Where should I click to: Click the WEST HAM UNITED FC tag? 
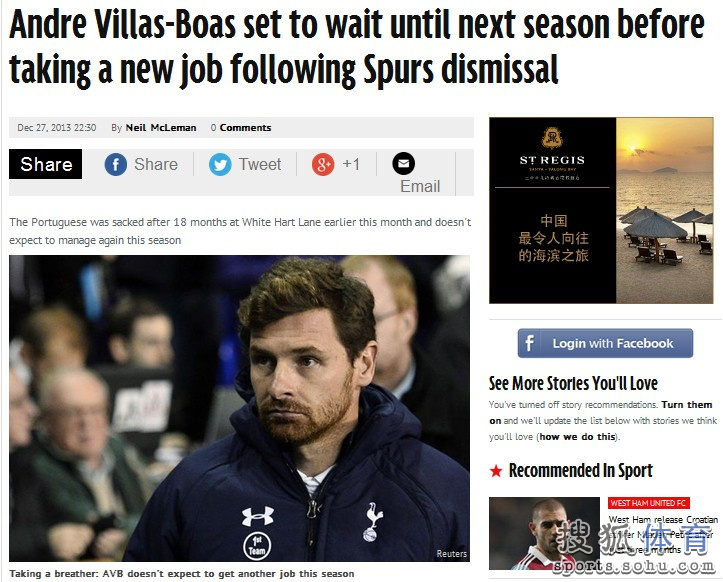coord(649,503)
